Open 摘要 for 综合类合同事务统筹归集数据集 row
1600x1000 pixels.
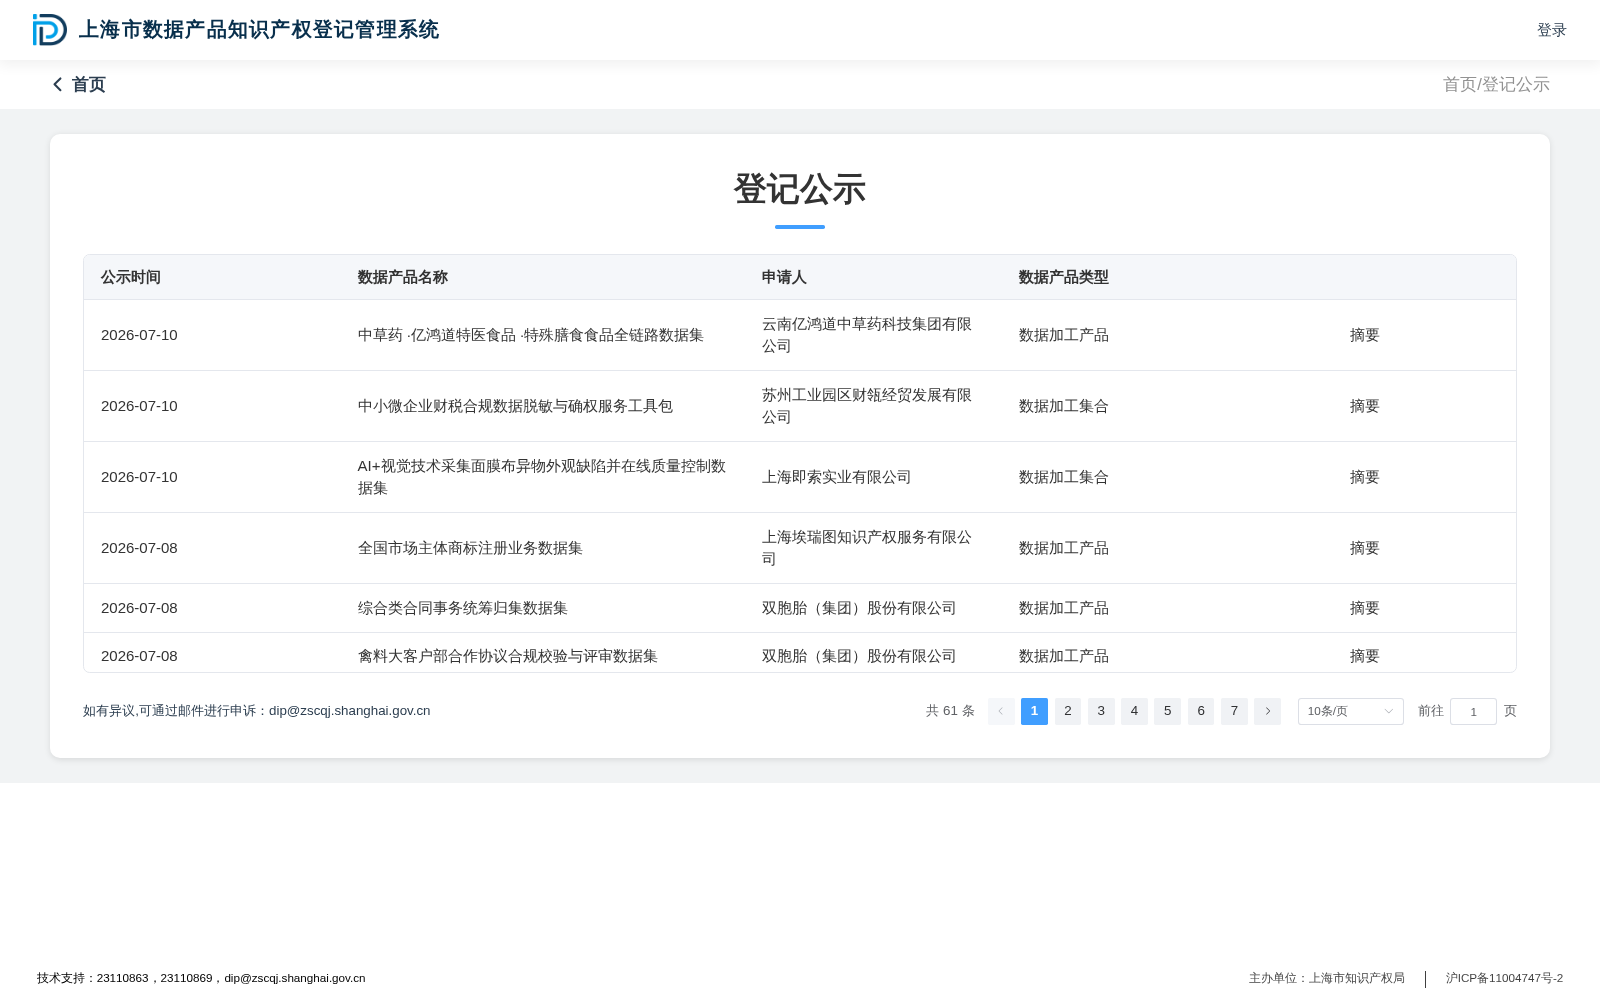(x=1365, y=608)
